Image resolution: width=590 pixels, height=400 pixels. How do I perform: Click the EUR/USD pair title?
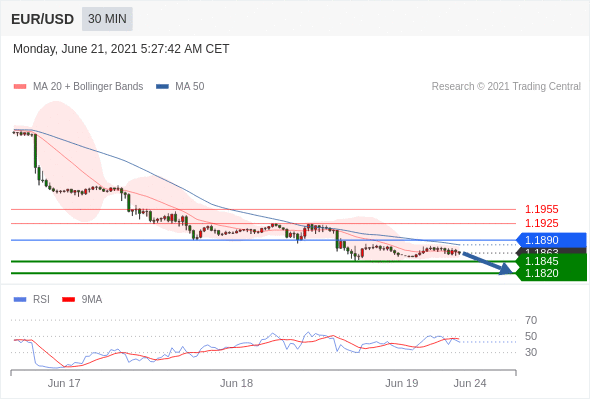tap(43, 19)
